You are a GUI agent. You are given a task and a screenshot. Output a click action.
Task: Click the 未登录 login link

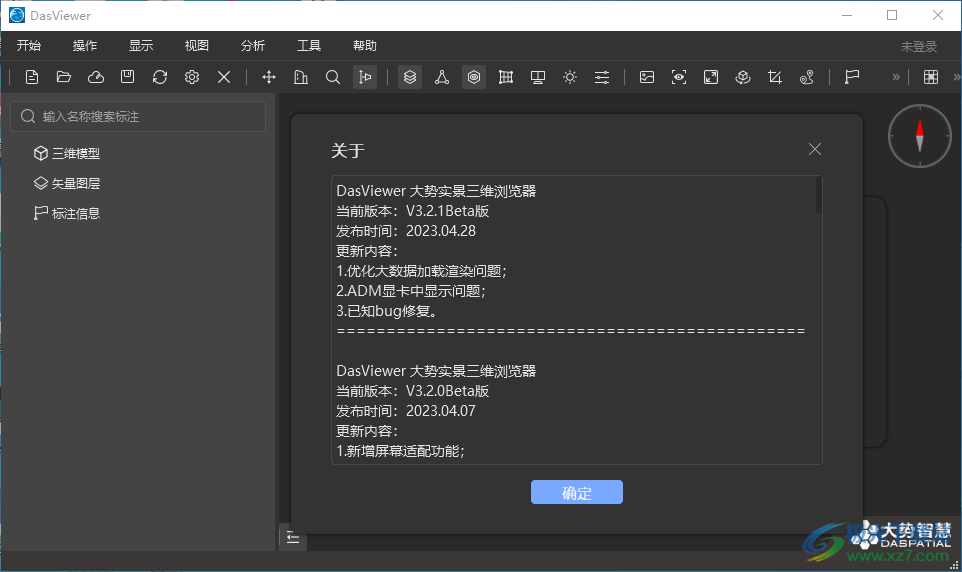(918, 47)
